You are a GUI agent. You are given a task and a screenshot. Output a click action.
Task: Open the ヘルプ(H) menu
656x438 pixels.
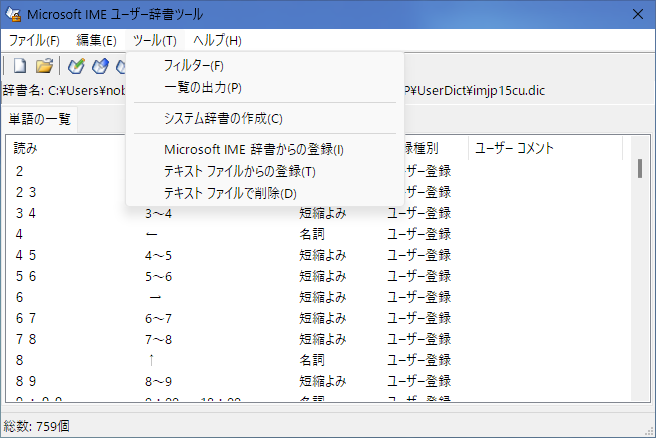(x=217, y=41)
